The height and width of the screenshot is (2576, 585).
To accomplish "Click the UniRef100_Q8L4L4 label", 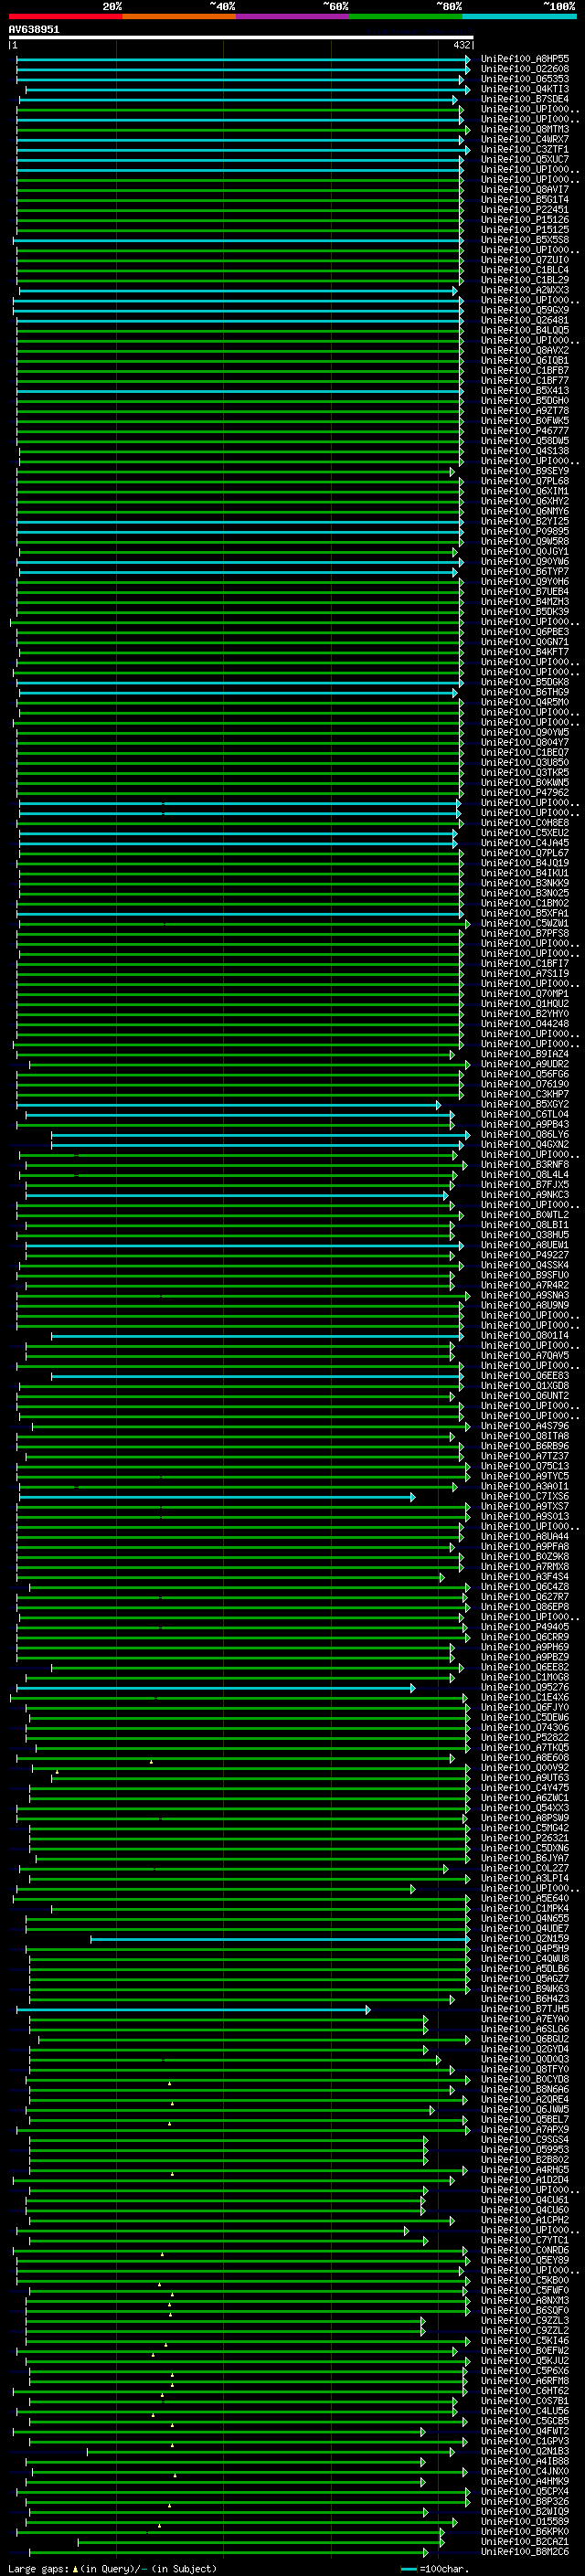I will pos(525,1175).
